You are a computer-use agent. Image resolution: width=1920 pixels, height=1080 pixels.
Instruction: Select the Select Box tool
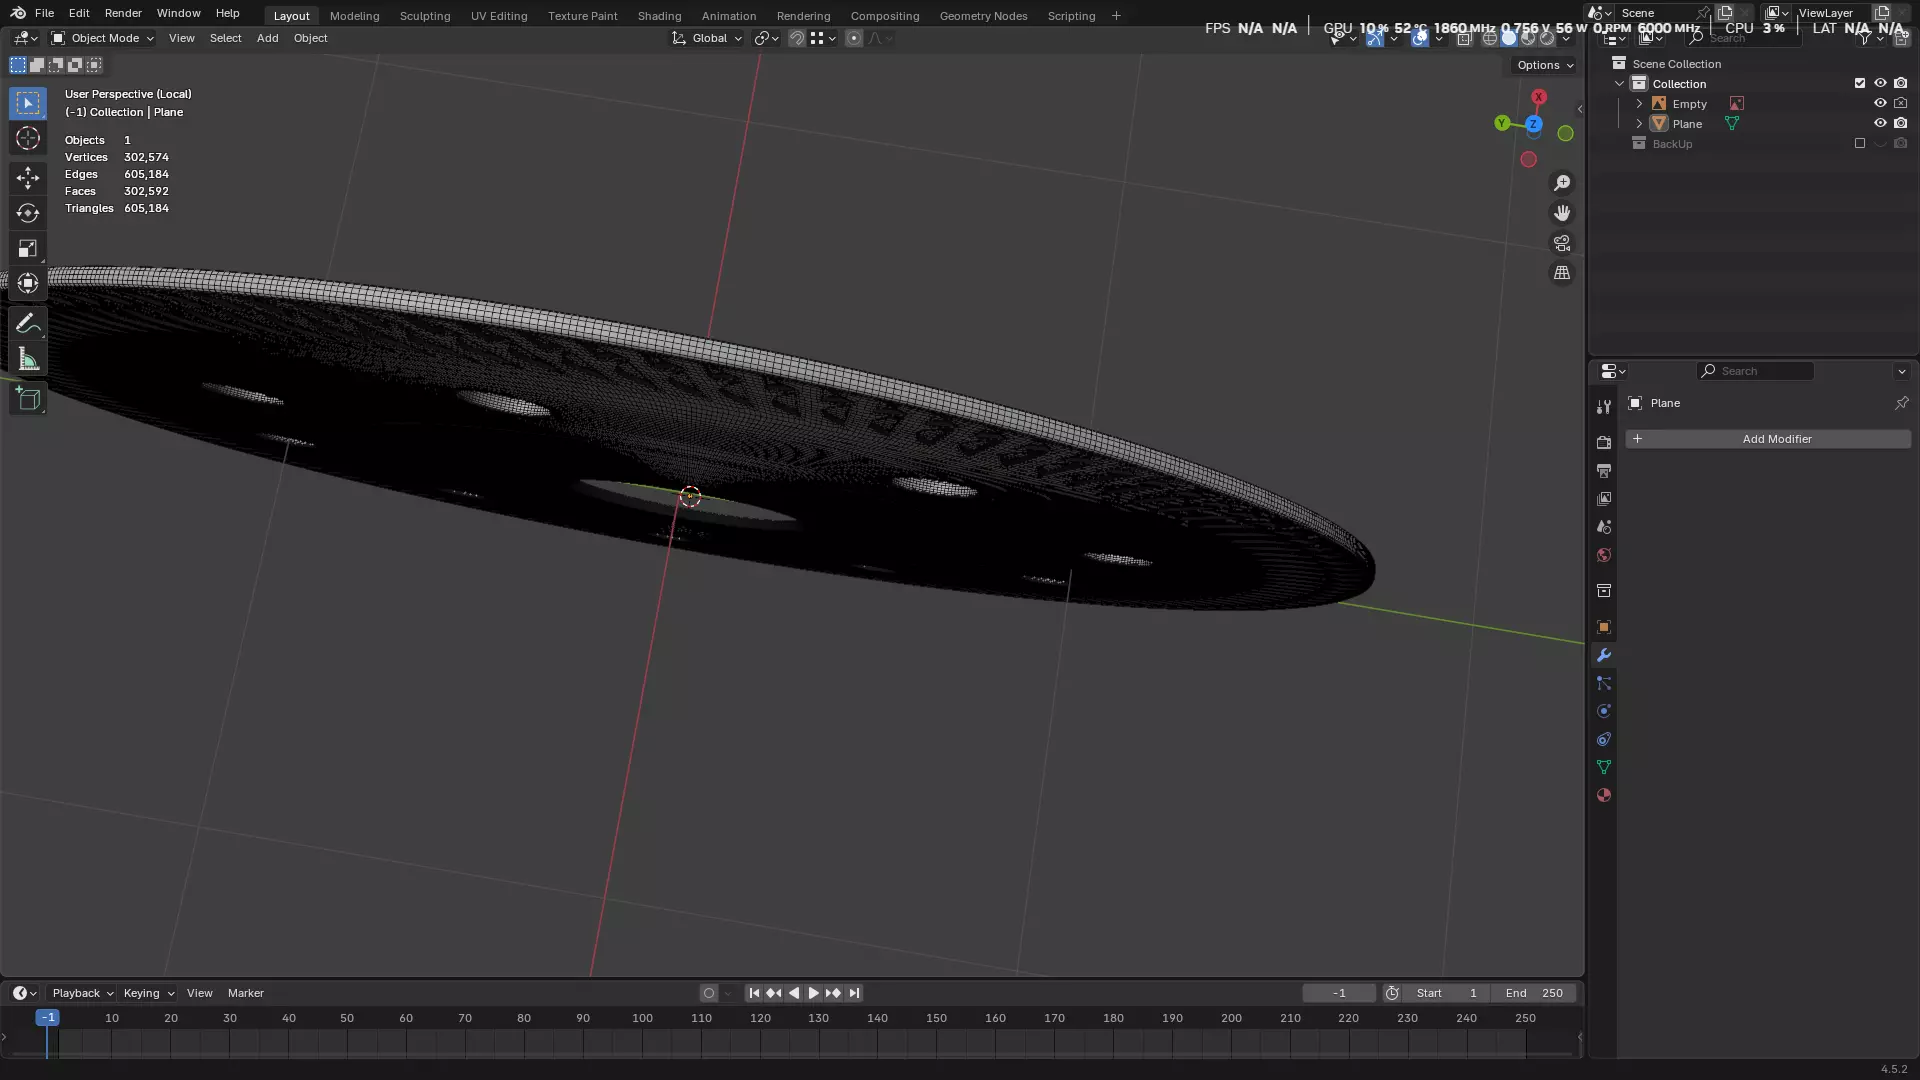pos(28,103)
